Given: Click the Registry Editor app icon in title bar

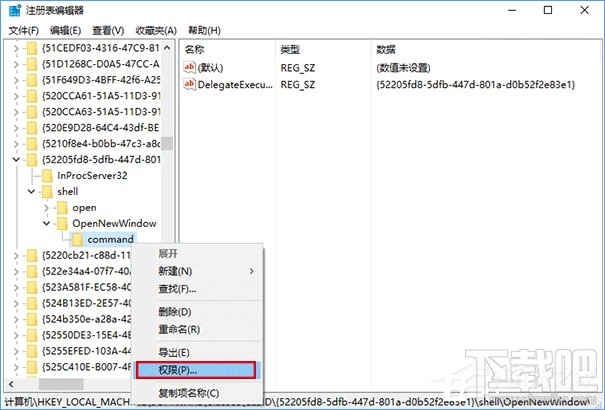Looking at the screenshot, I should pos(15,10).
